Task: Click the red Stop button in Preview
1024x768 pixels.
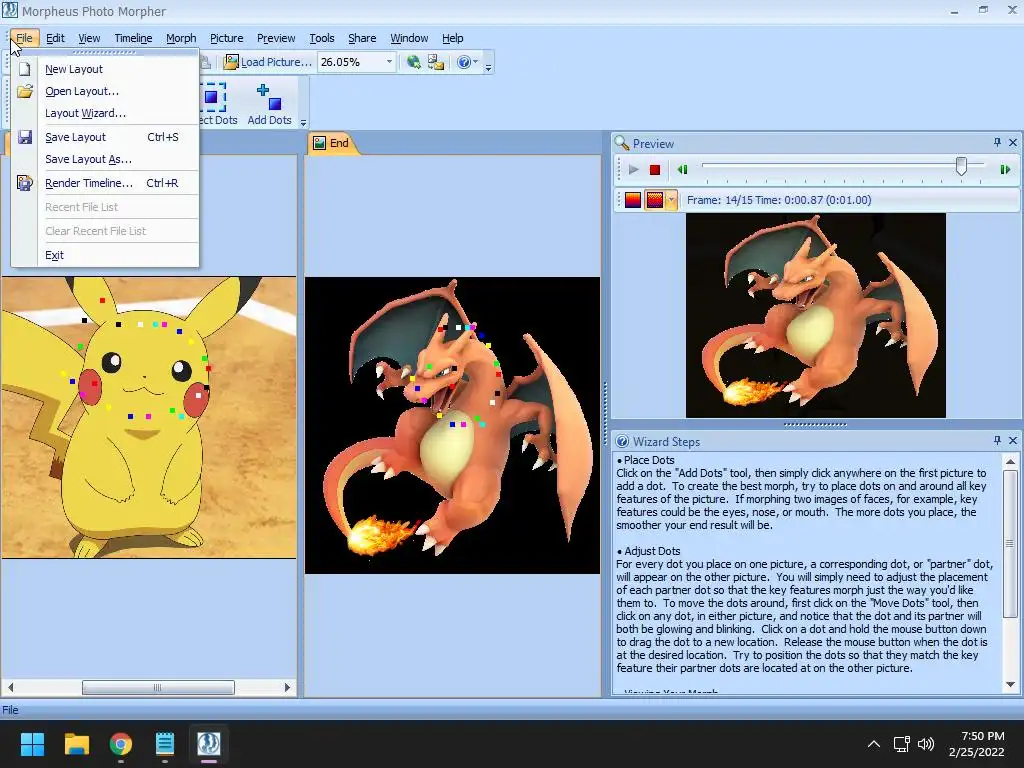Action: [655, 170]
